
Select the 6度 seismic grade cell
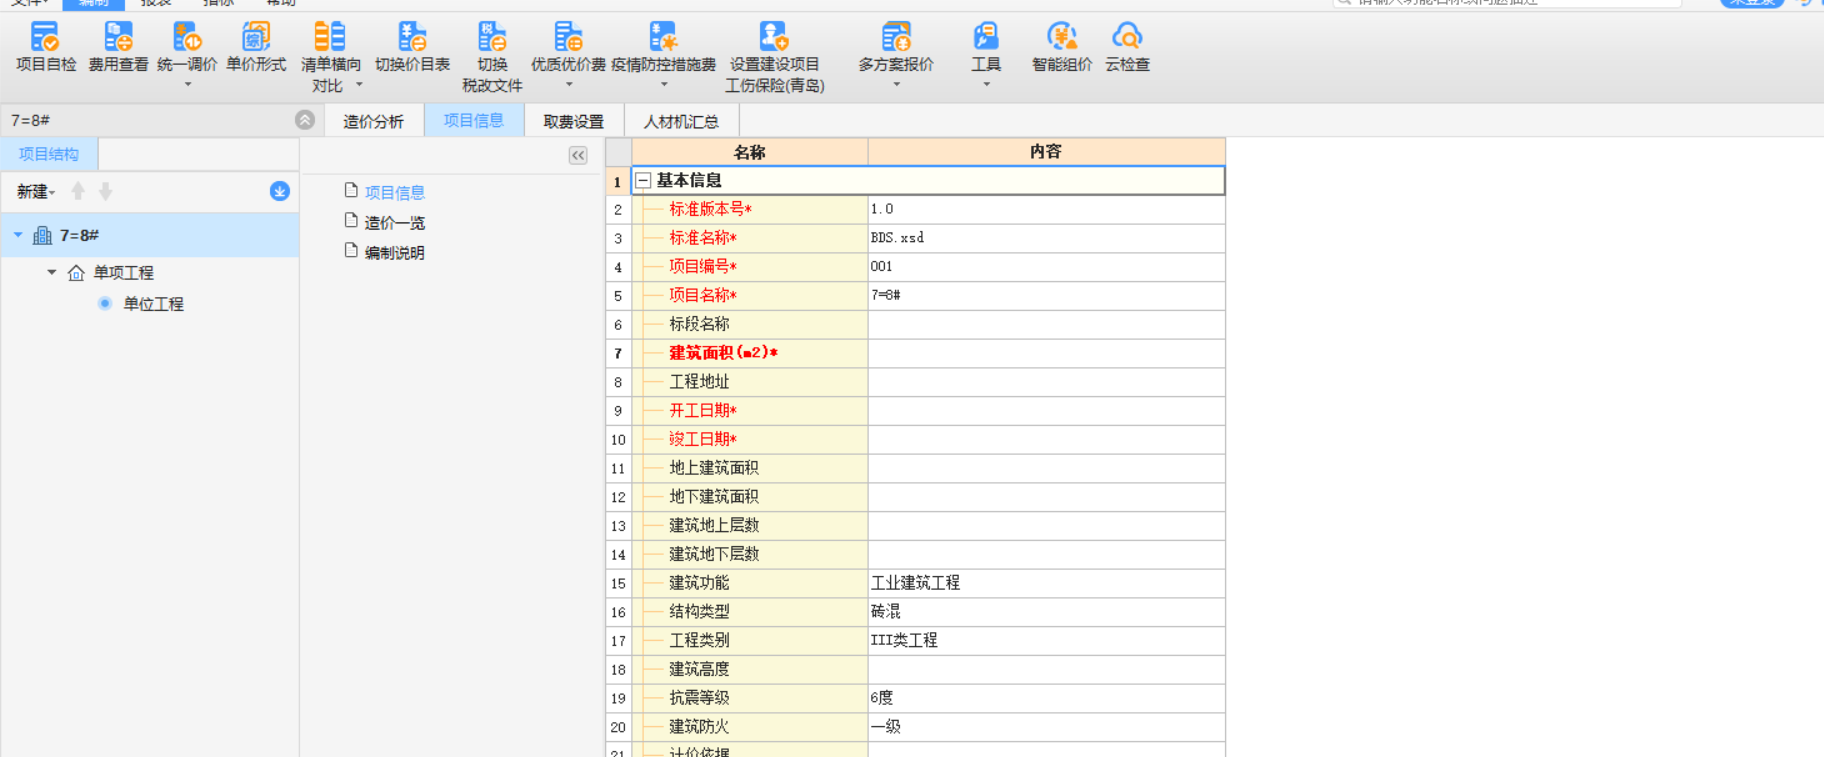[x=1046, y=698]
